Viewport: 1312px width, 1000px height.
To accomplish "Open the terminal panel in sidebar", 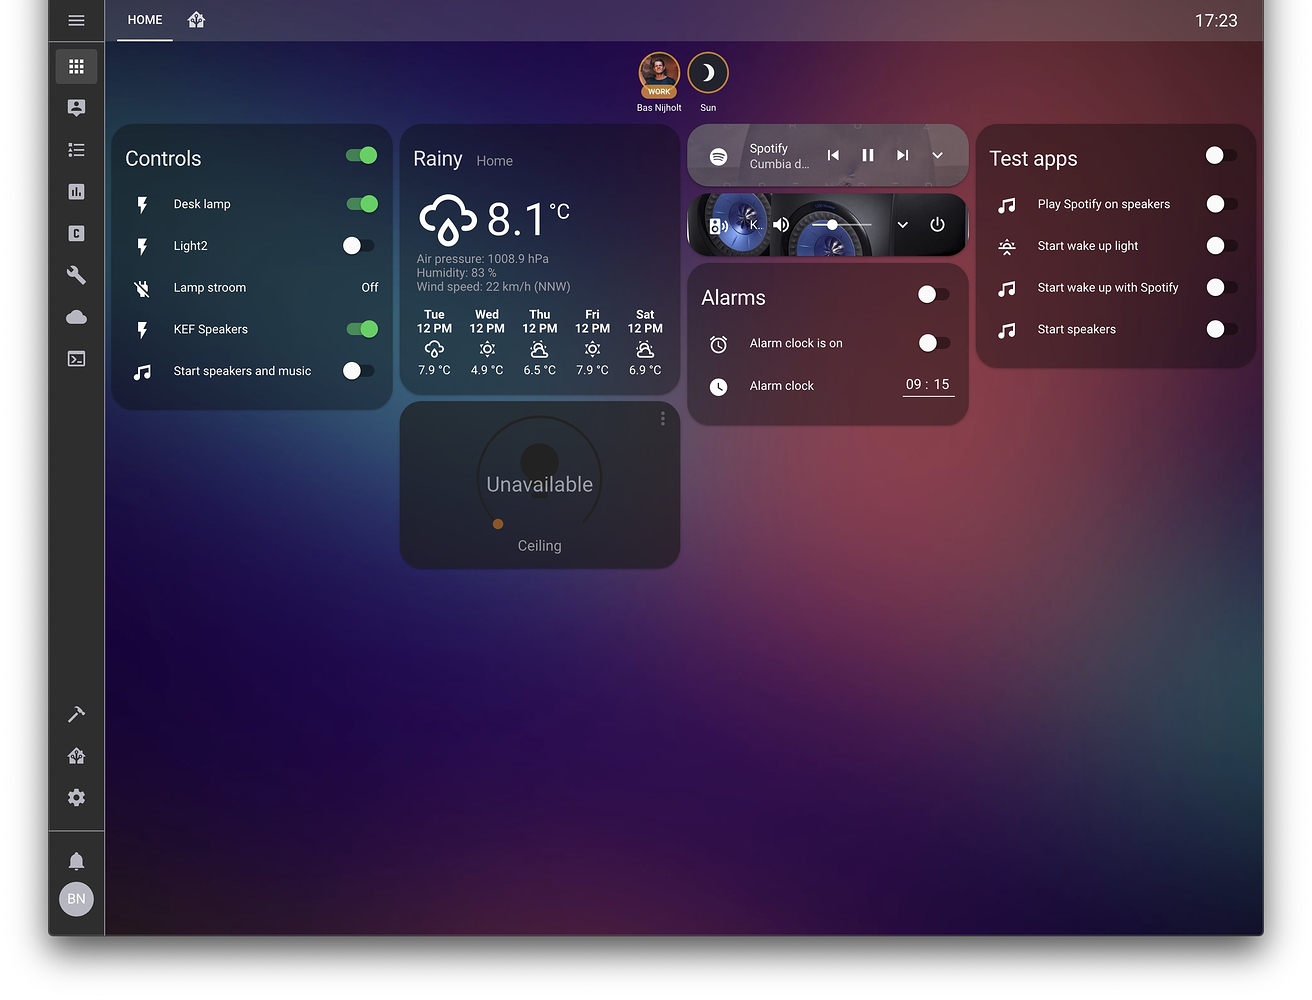I will [x=76, y=359].
